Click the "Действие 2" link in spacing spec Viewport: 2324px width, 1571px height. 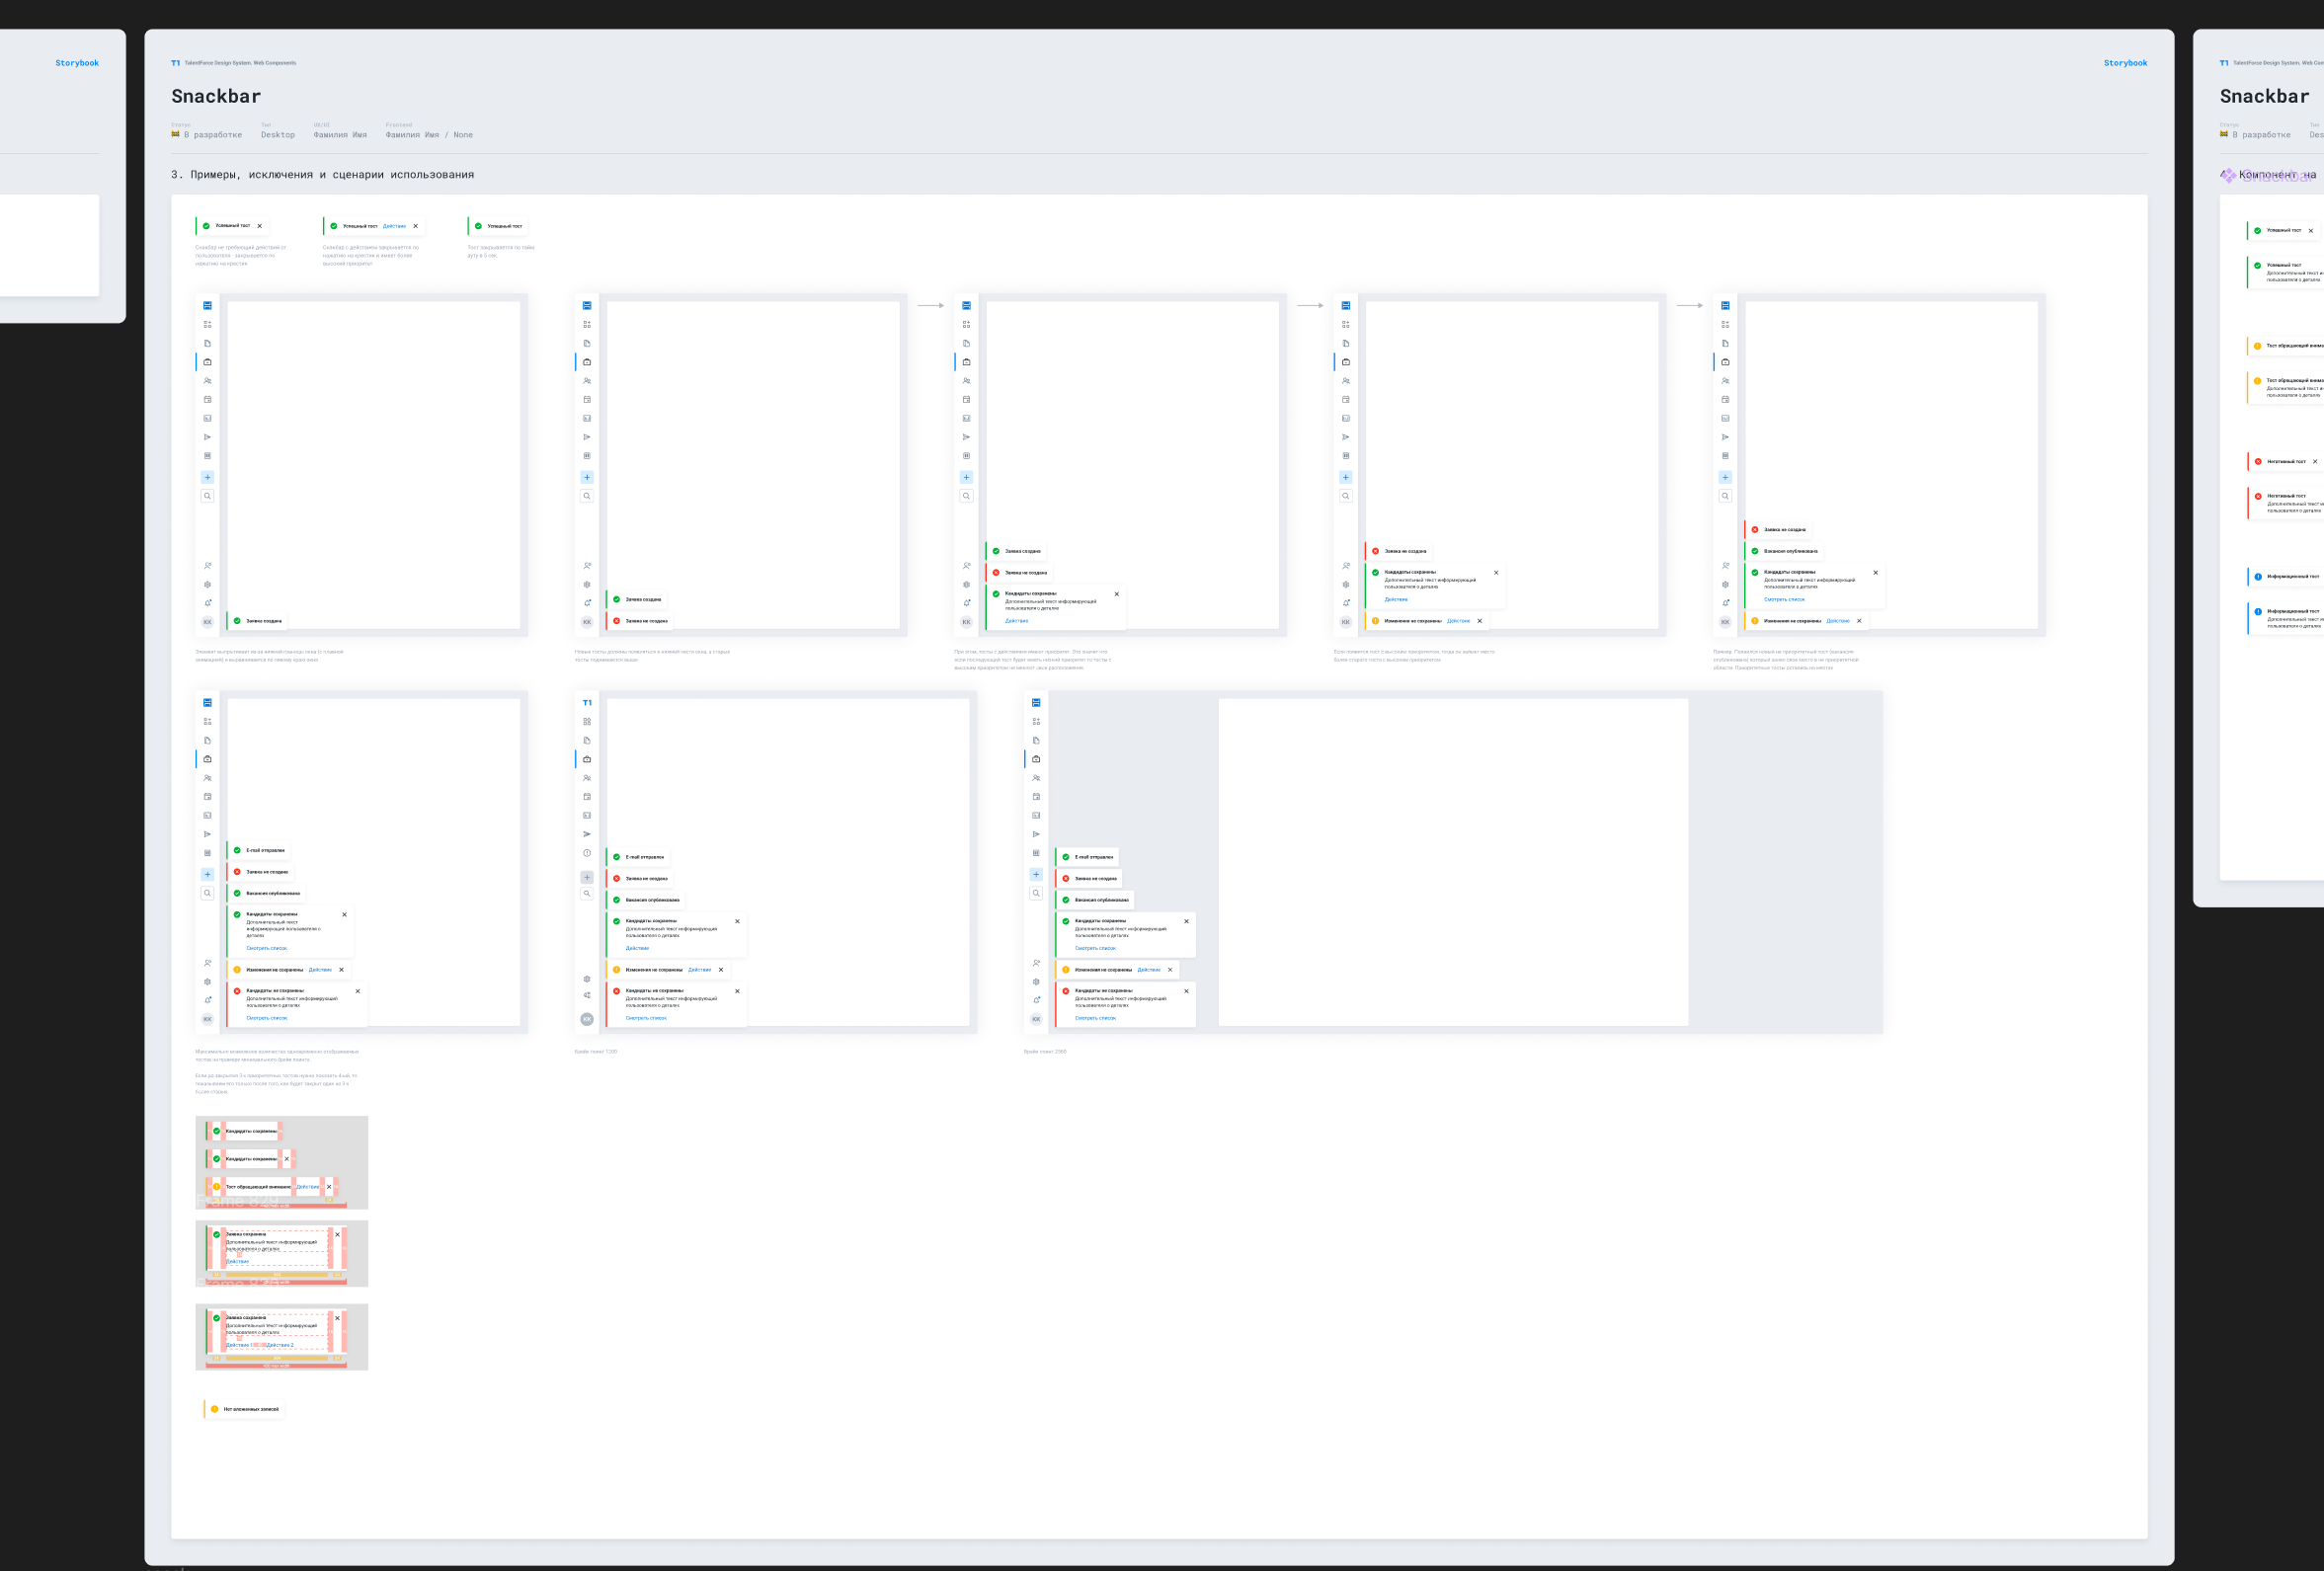pyautogui.click(x=280, y=1345)
